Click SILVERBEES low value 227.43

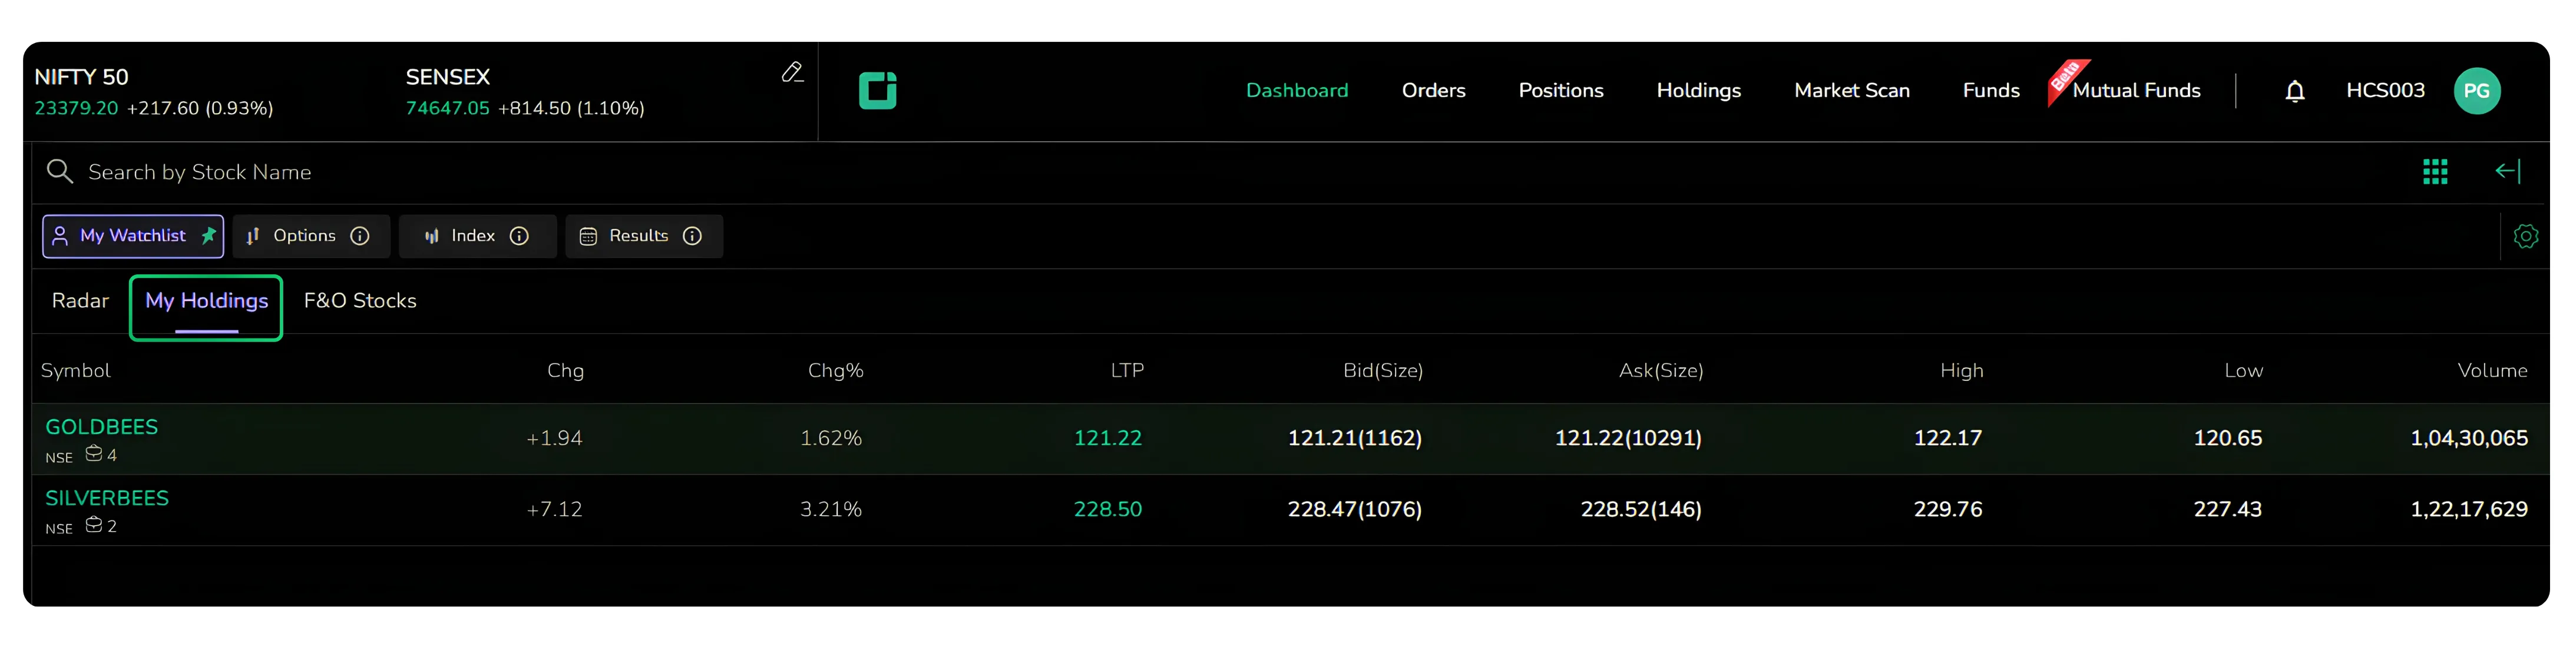pos(2227,509)
